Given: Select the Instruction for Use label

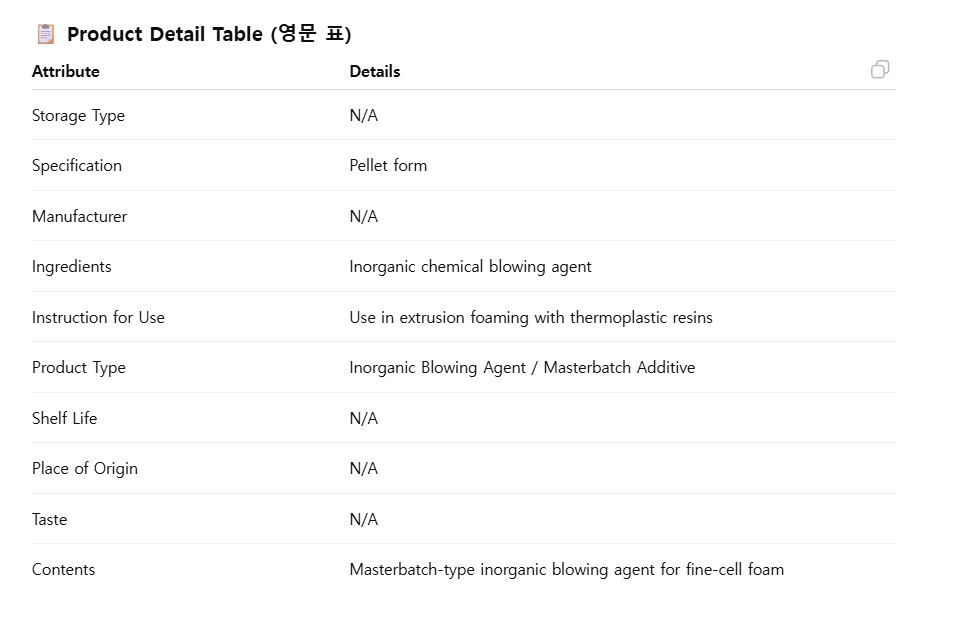Looking at the screenshot, I should click(98, 318).
